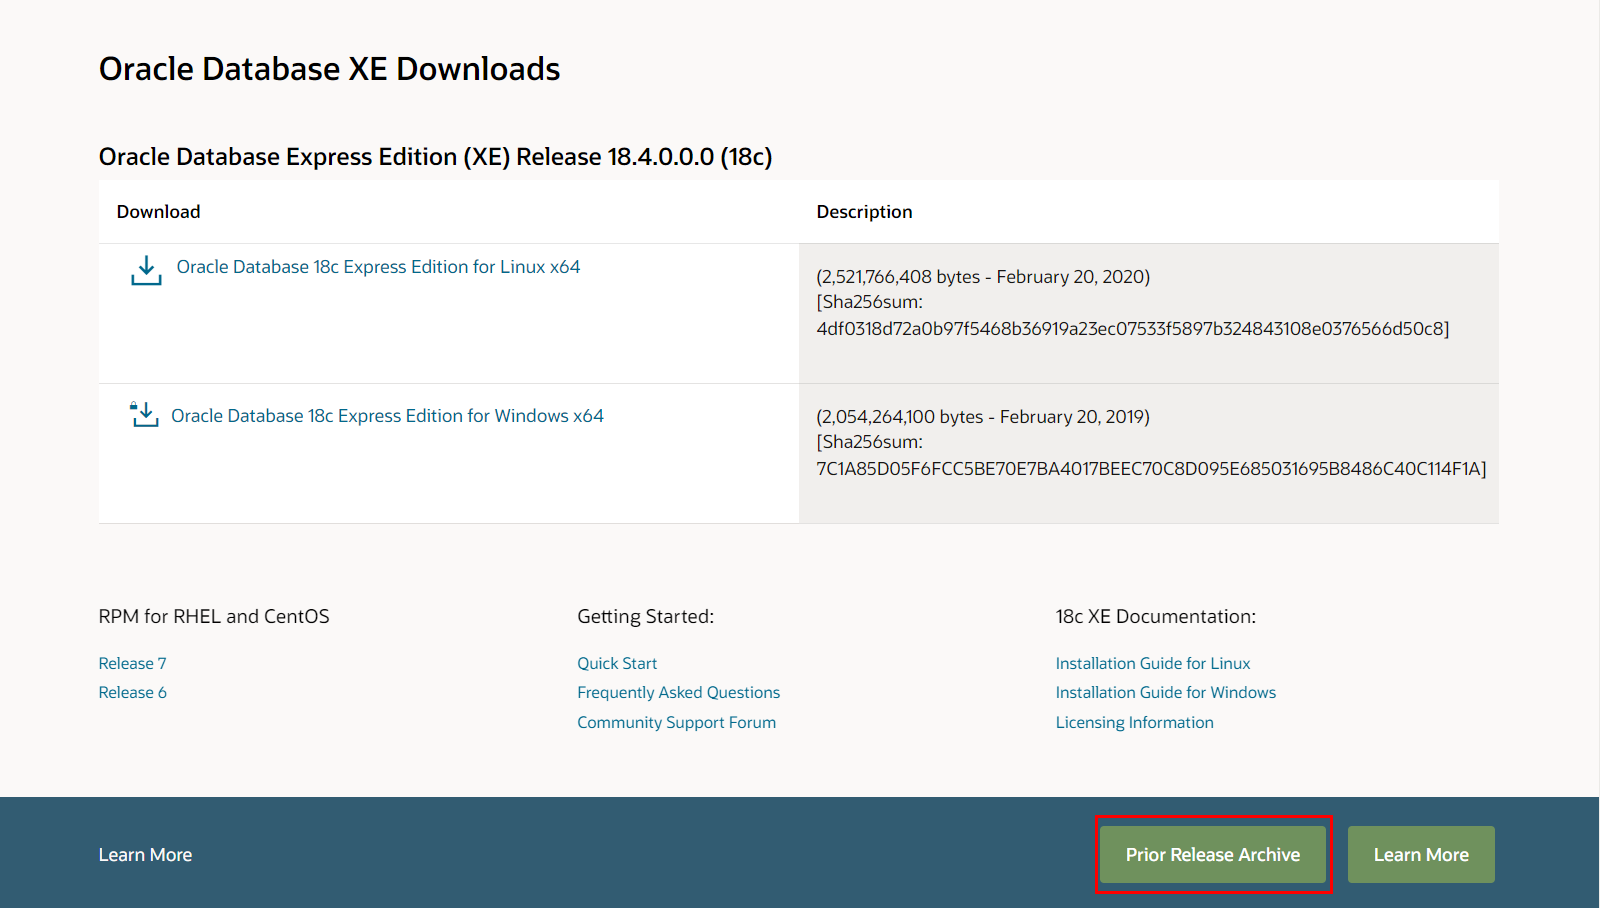Image resolution: width=1600 pixels, height=908 pixels.
Task: Click the Oracle Database XE Downloads heading
Action: [x=330, y=69]
